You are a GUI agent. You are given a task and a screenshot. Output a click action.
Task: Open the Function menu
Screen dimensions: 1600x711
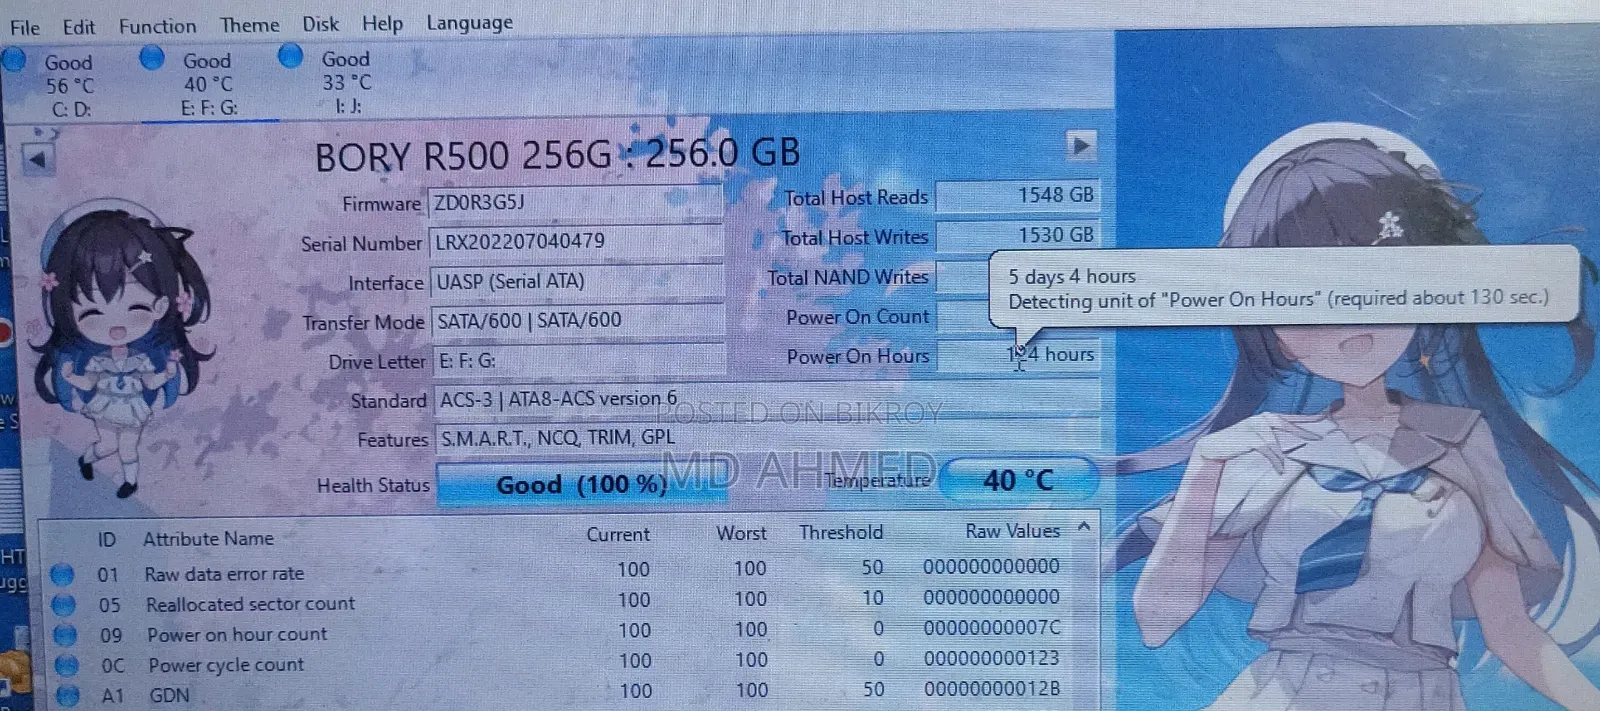pyautogui.click(x=157, y=26)
